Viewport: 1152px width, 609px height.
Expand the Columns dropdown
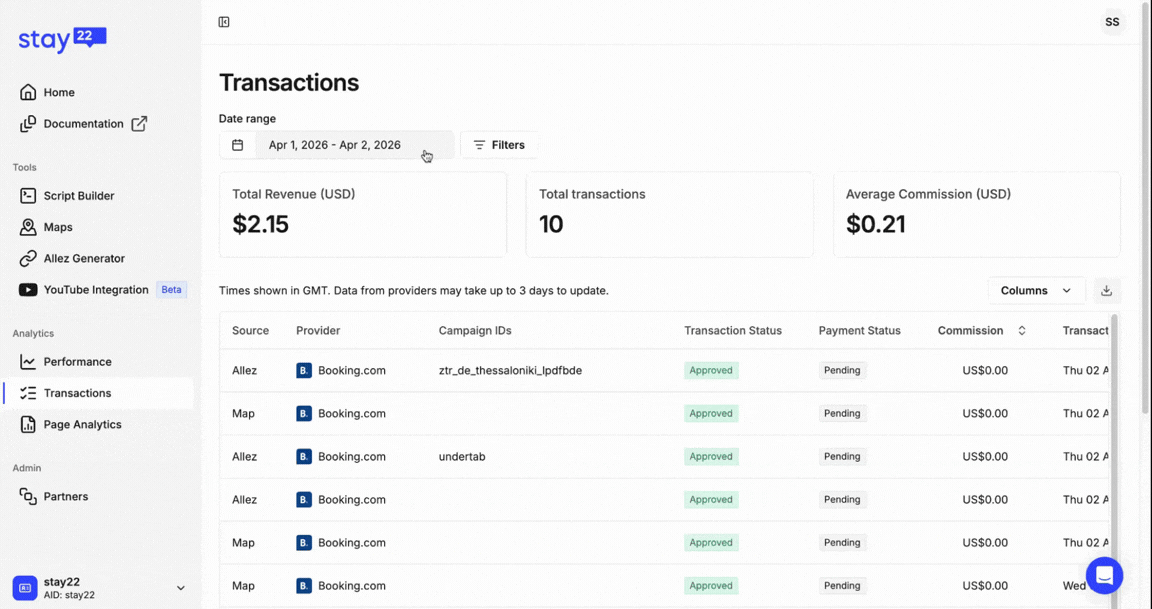tap(1036, 291)
